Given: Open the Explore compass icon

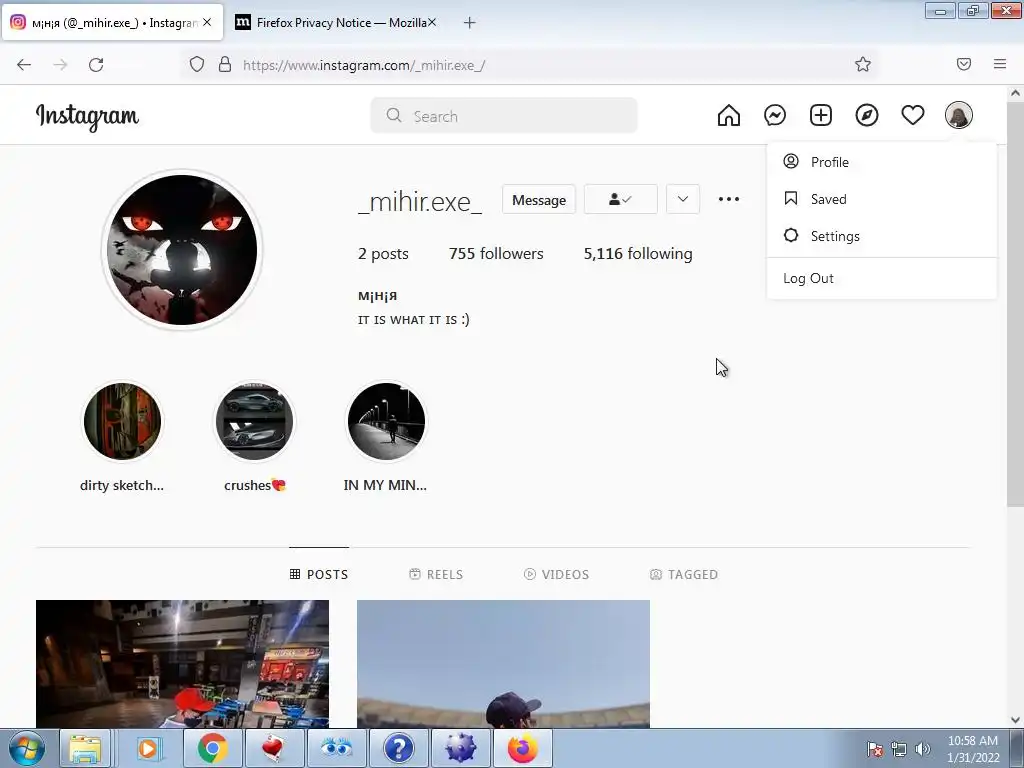Looking at the screenshot, I should pos(867,116).
